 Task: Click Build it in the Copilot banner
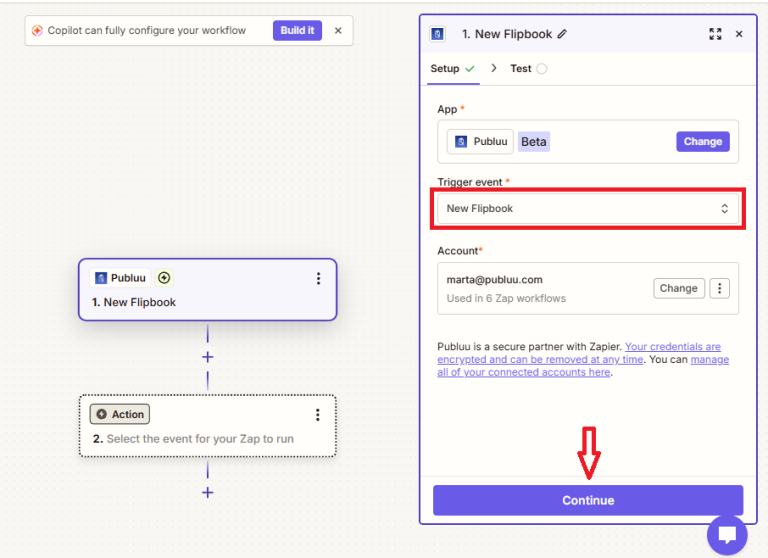click(297, 30)
